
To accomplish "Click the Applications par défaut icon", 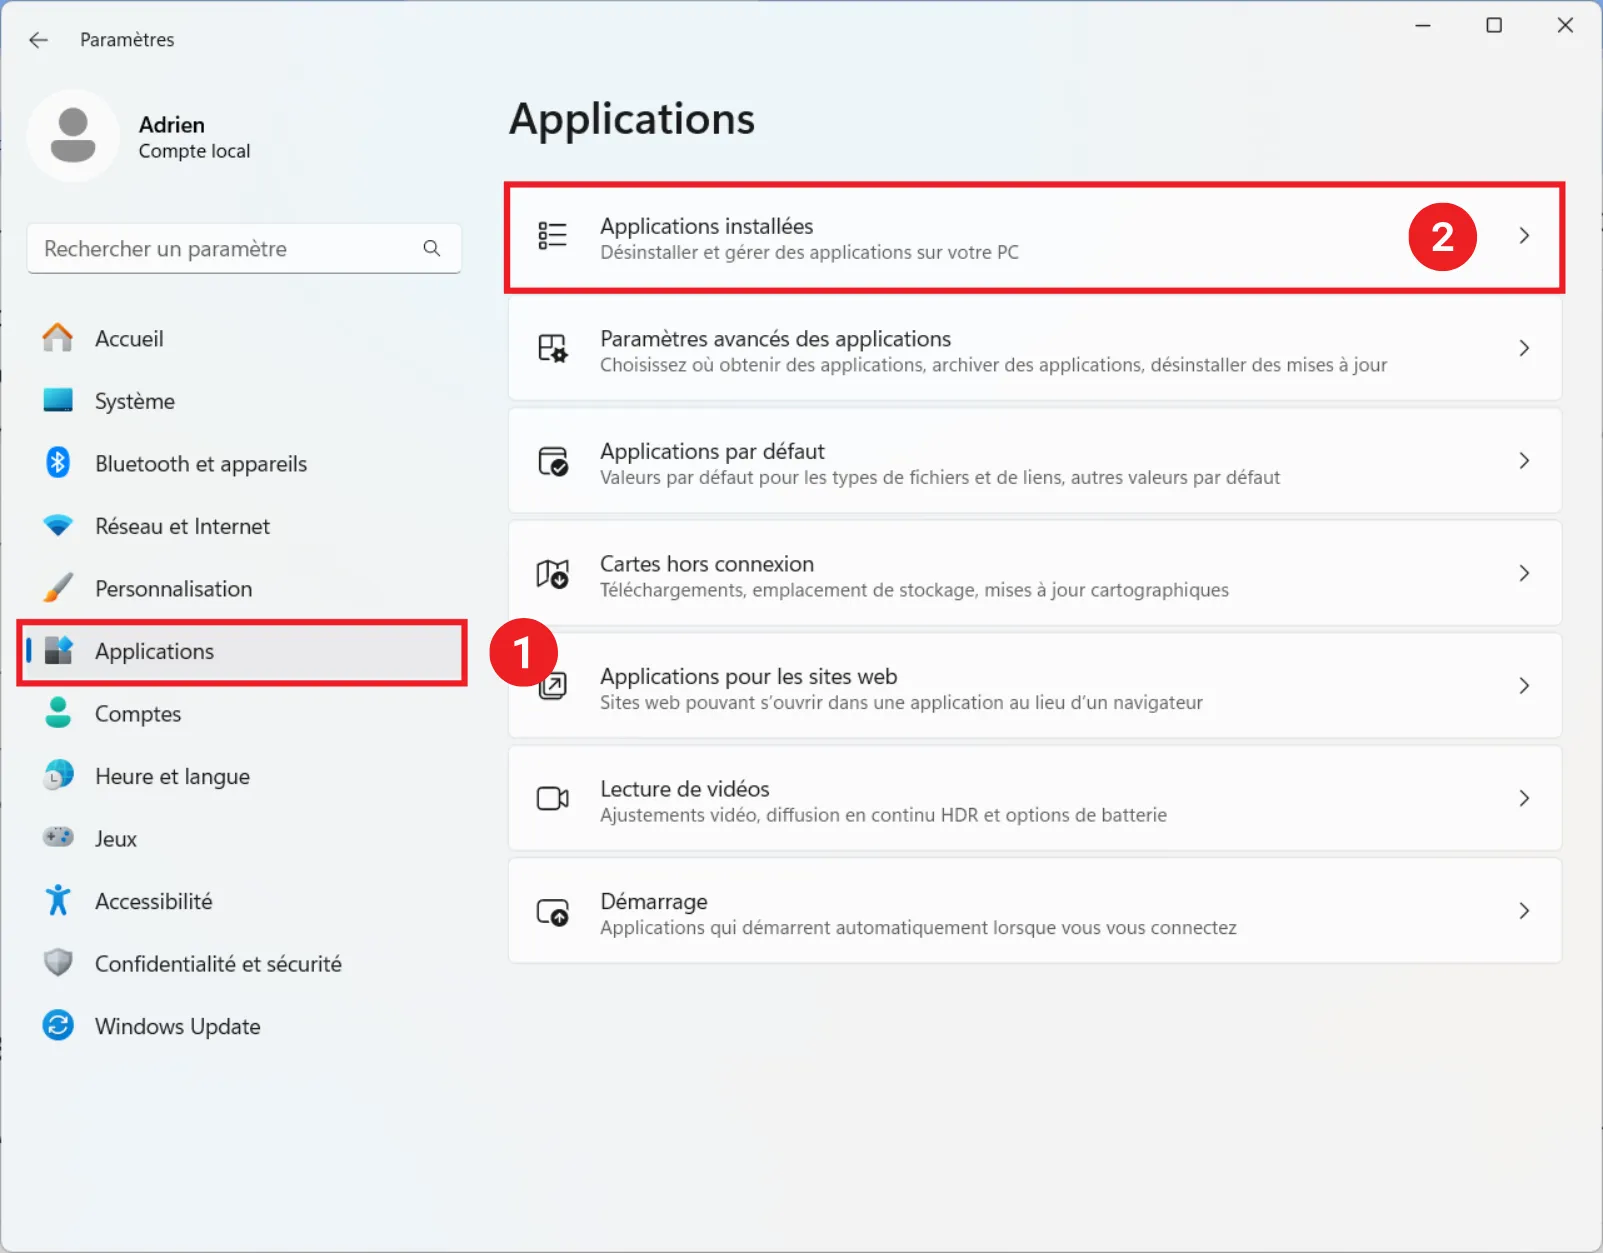I will point(552,461).
